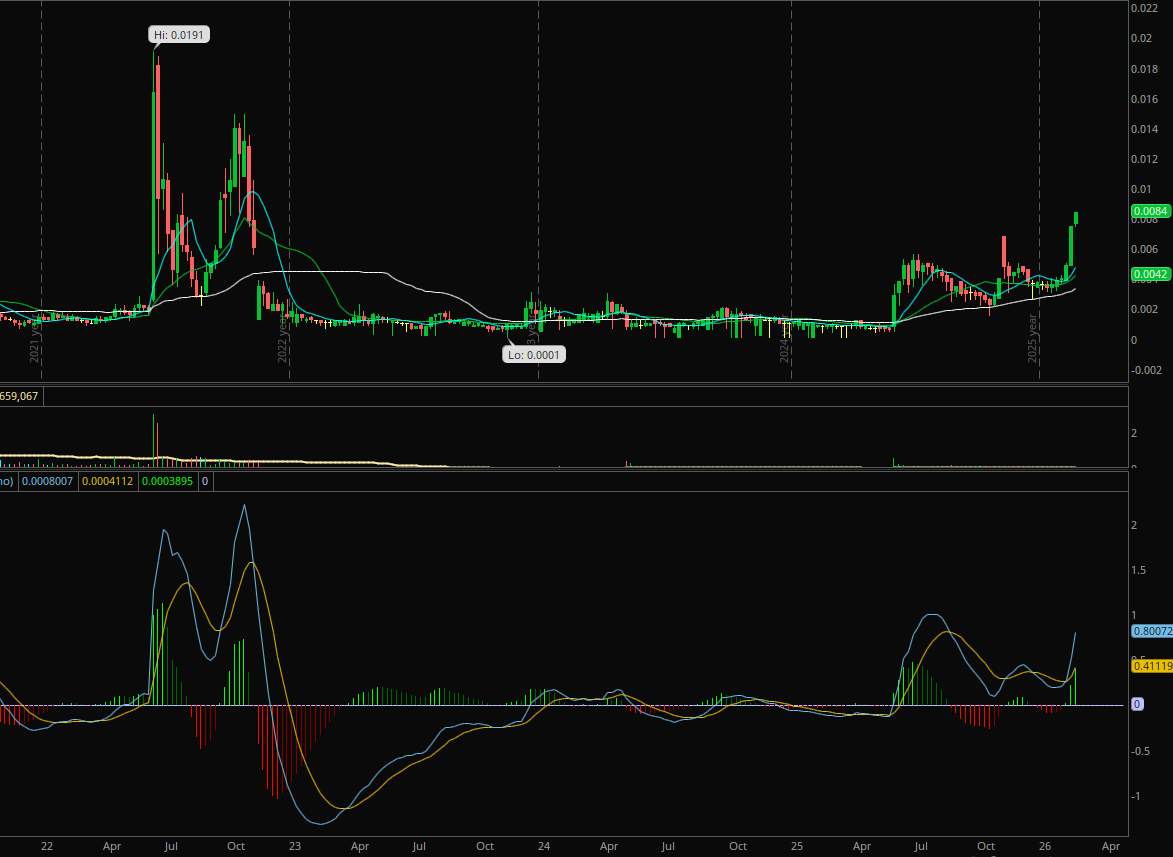This screenshot has width=1173, height=857.
Task: Click the 25 year label on time axis
Action: click(797, 846)
